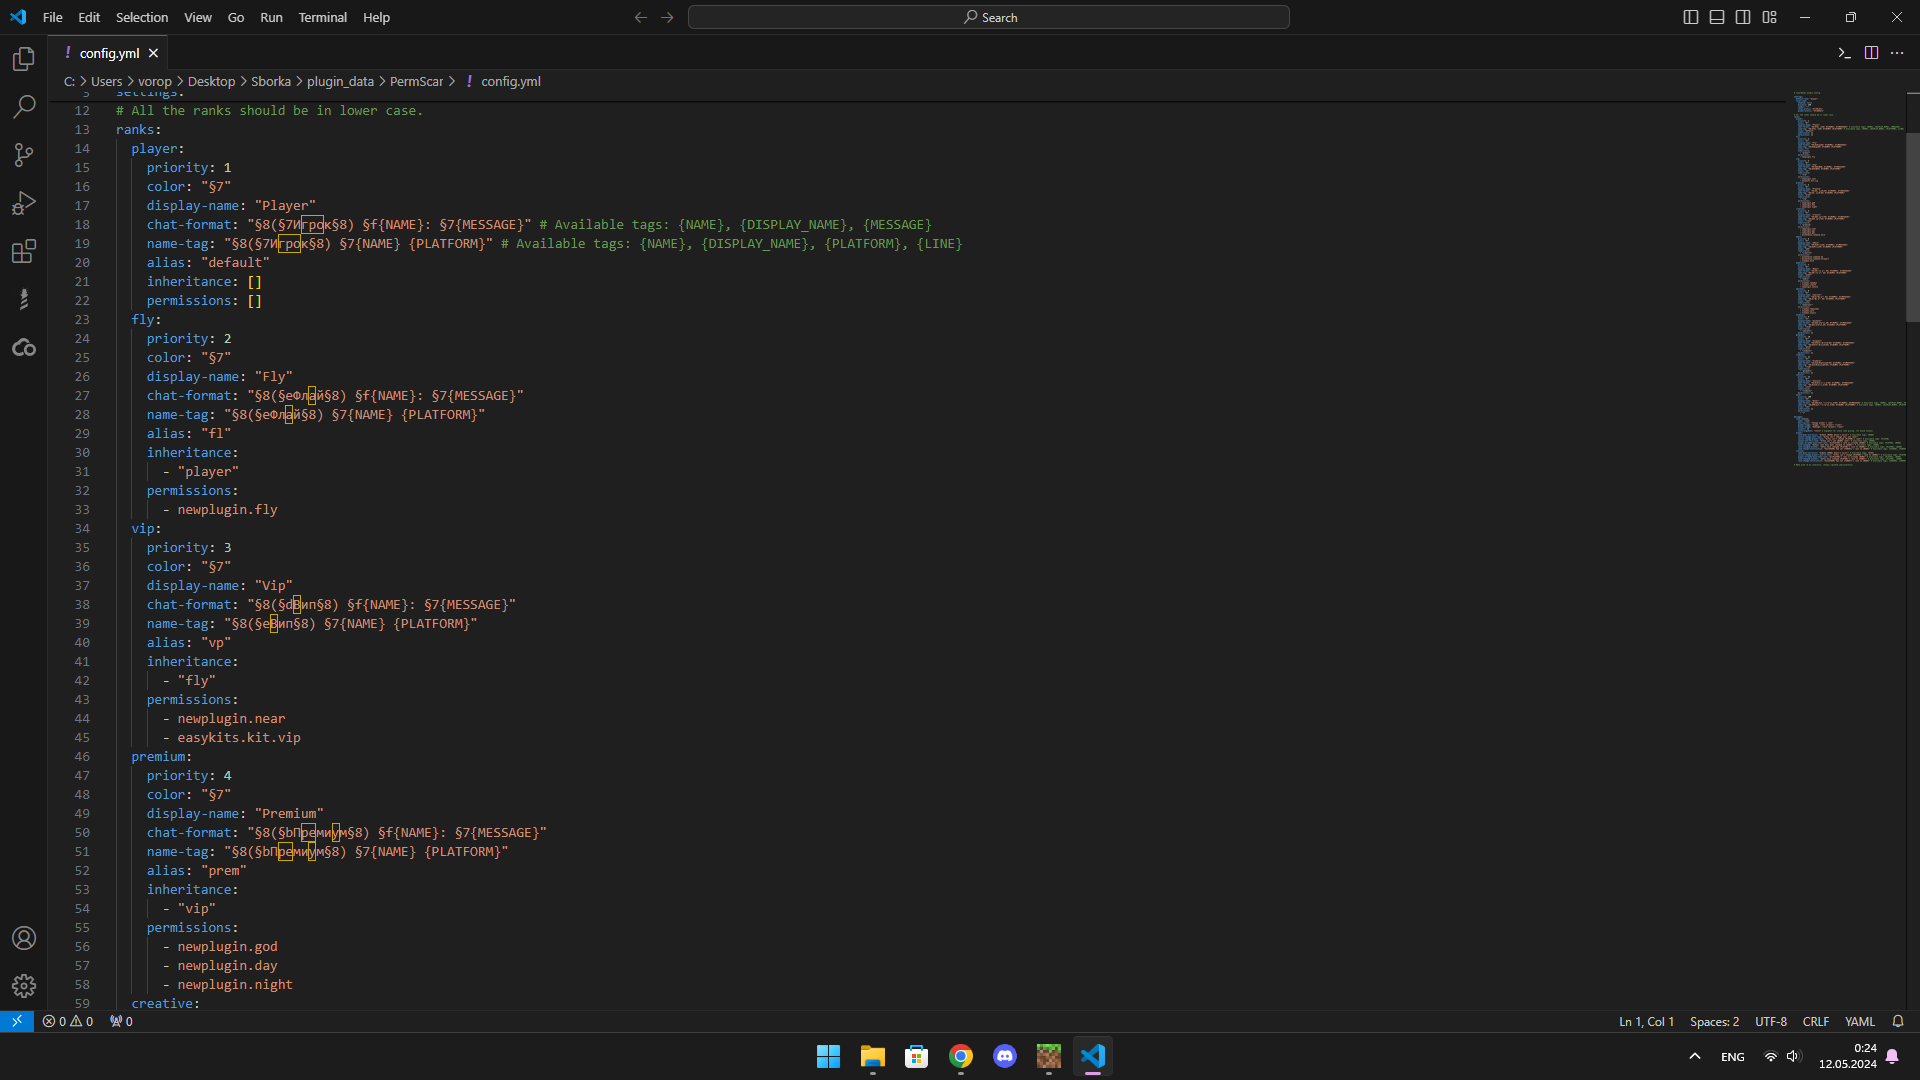The width and height of the screenshot is (1920, 1080).
Task: Open the Terminal menu
Action: tap(322, 17)
